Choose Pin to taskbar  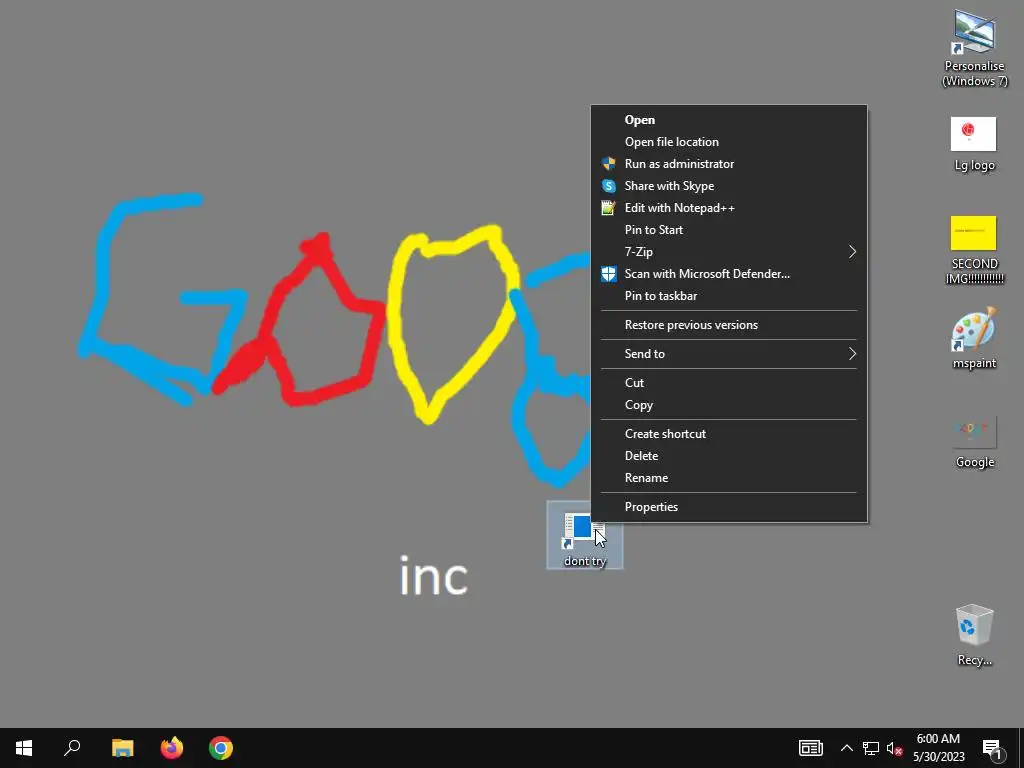pyautogui.click(x=729, y=296)
